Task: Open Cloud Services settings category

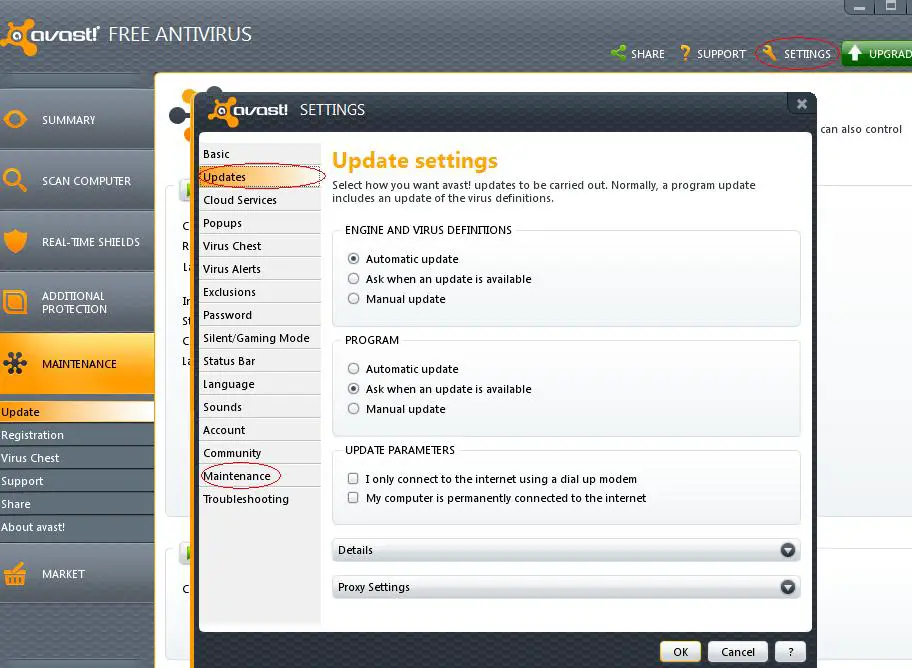Action: 259,200
